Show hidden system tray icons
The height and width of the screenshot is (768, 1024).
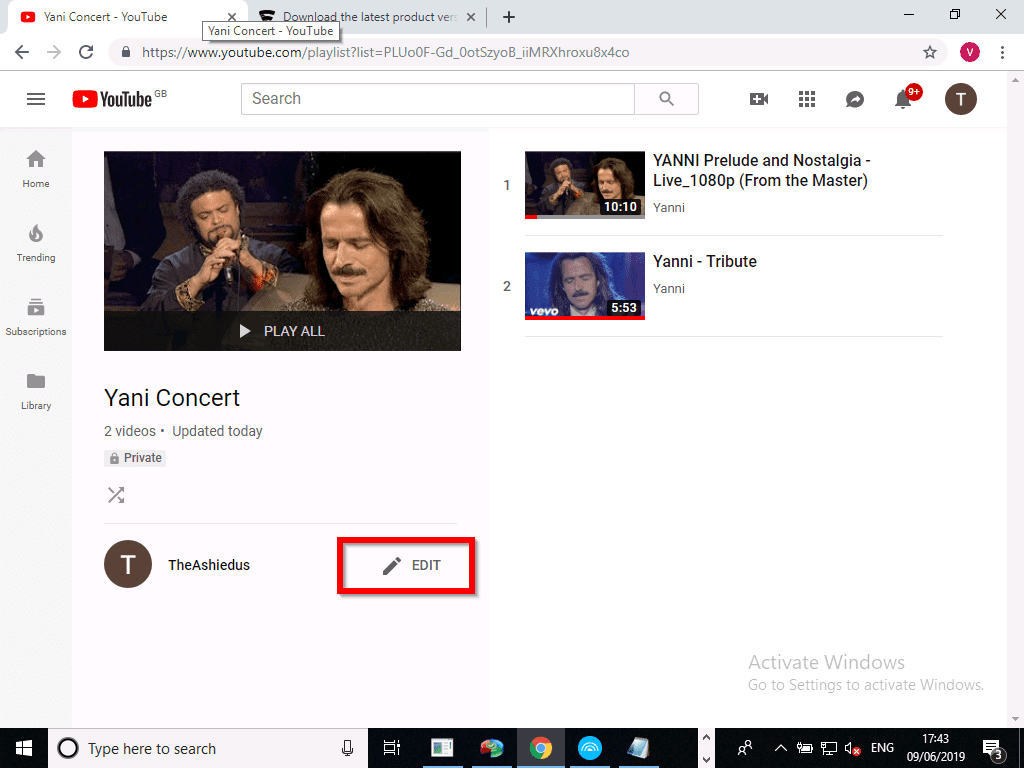click(780, 748)
